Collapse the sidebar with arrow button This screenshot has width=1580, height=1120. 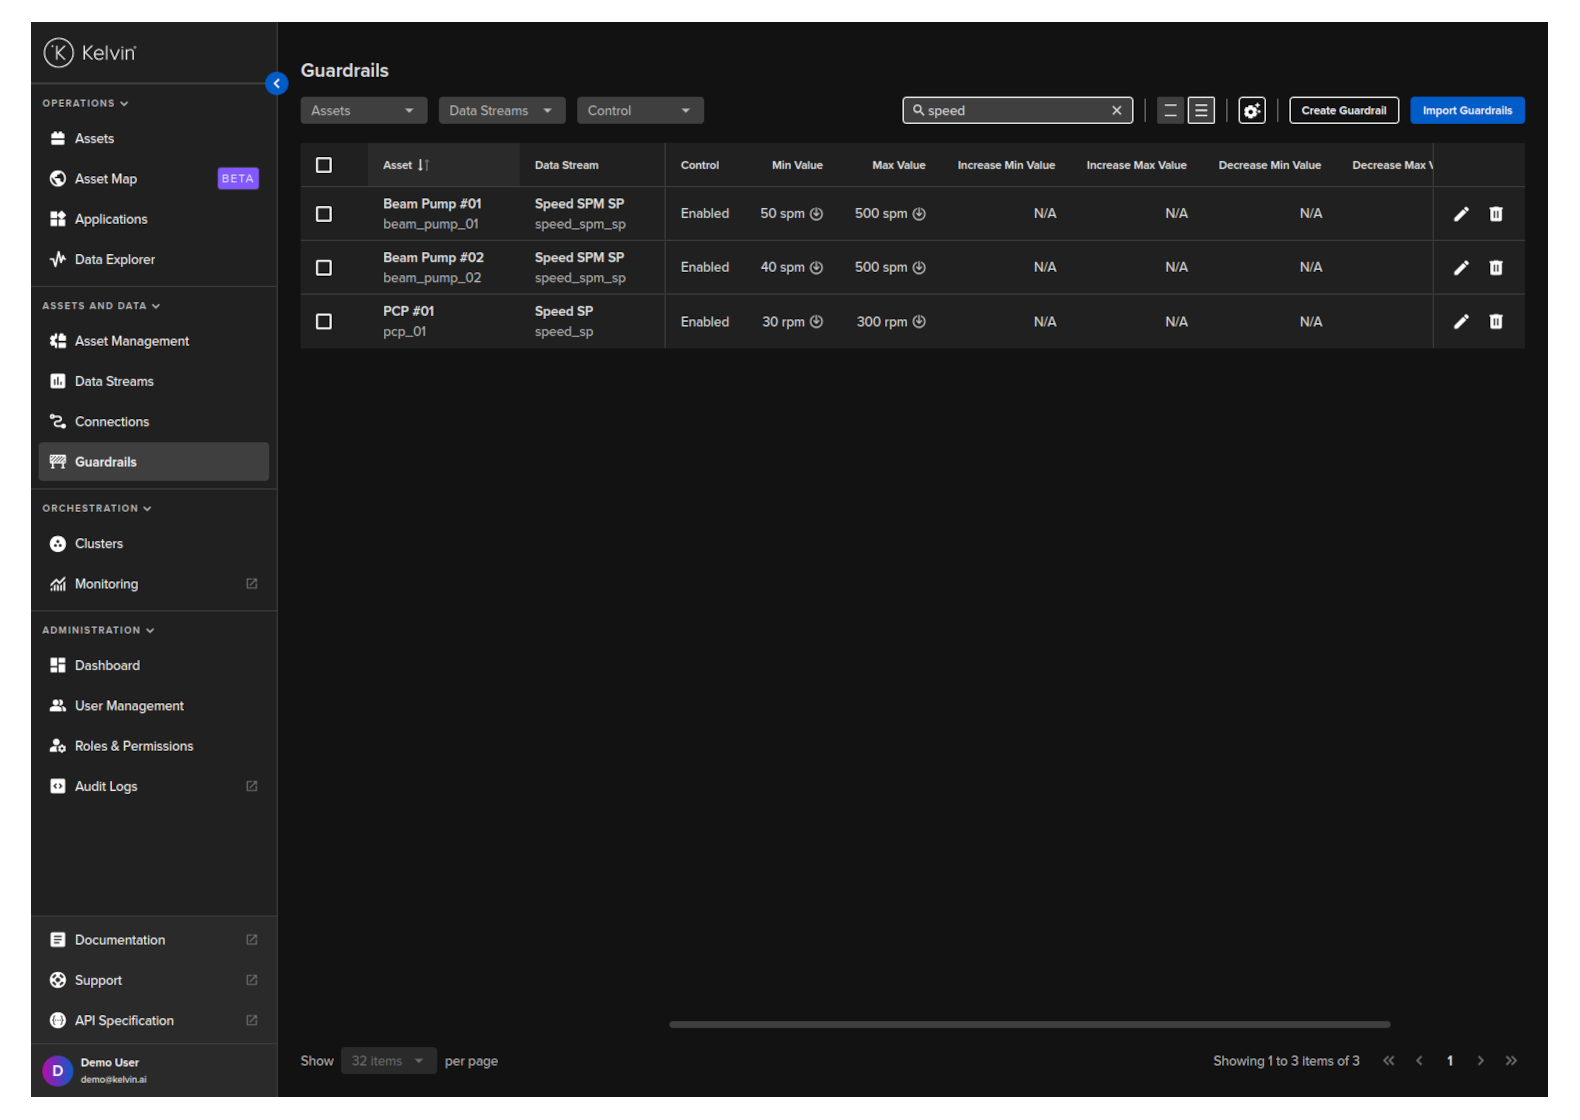click(277, 84)
